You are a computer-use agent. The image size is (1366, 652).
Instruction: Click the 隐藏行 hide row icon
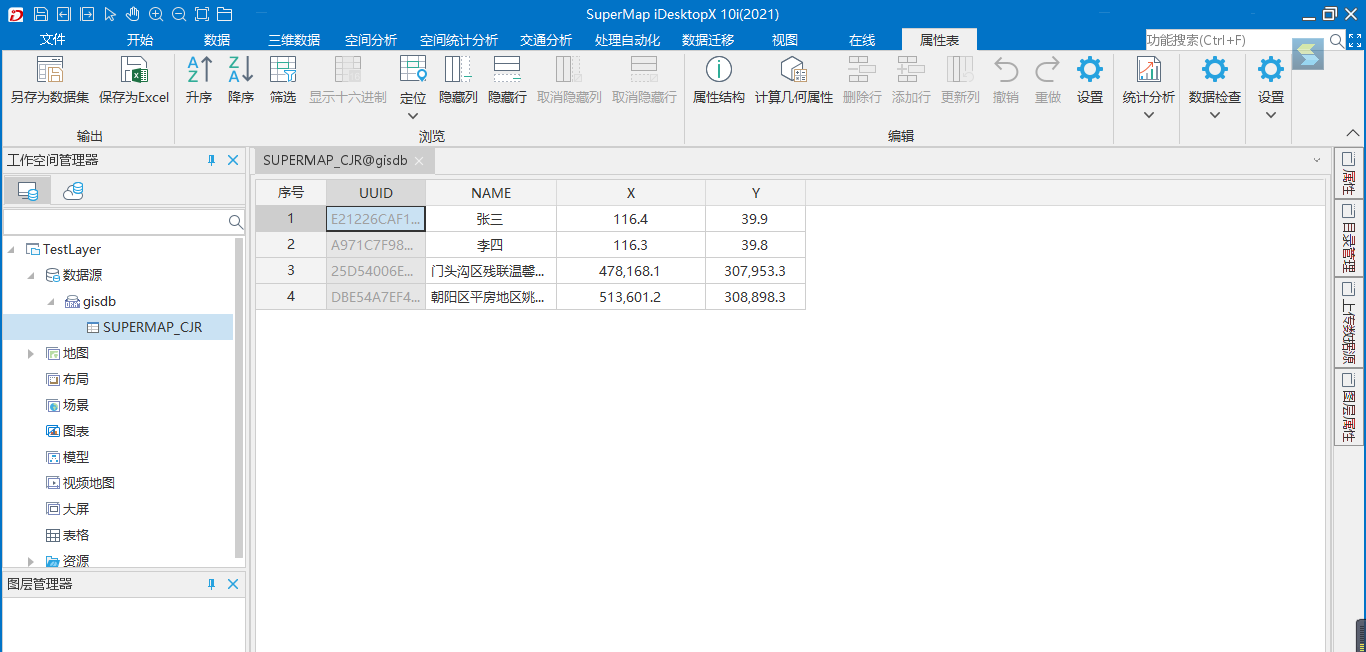(507, 69)
